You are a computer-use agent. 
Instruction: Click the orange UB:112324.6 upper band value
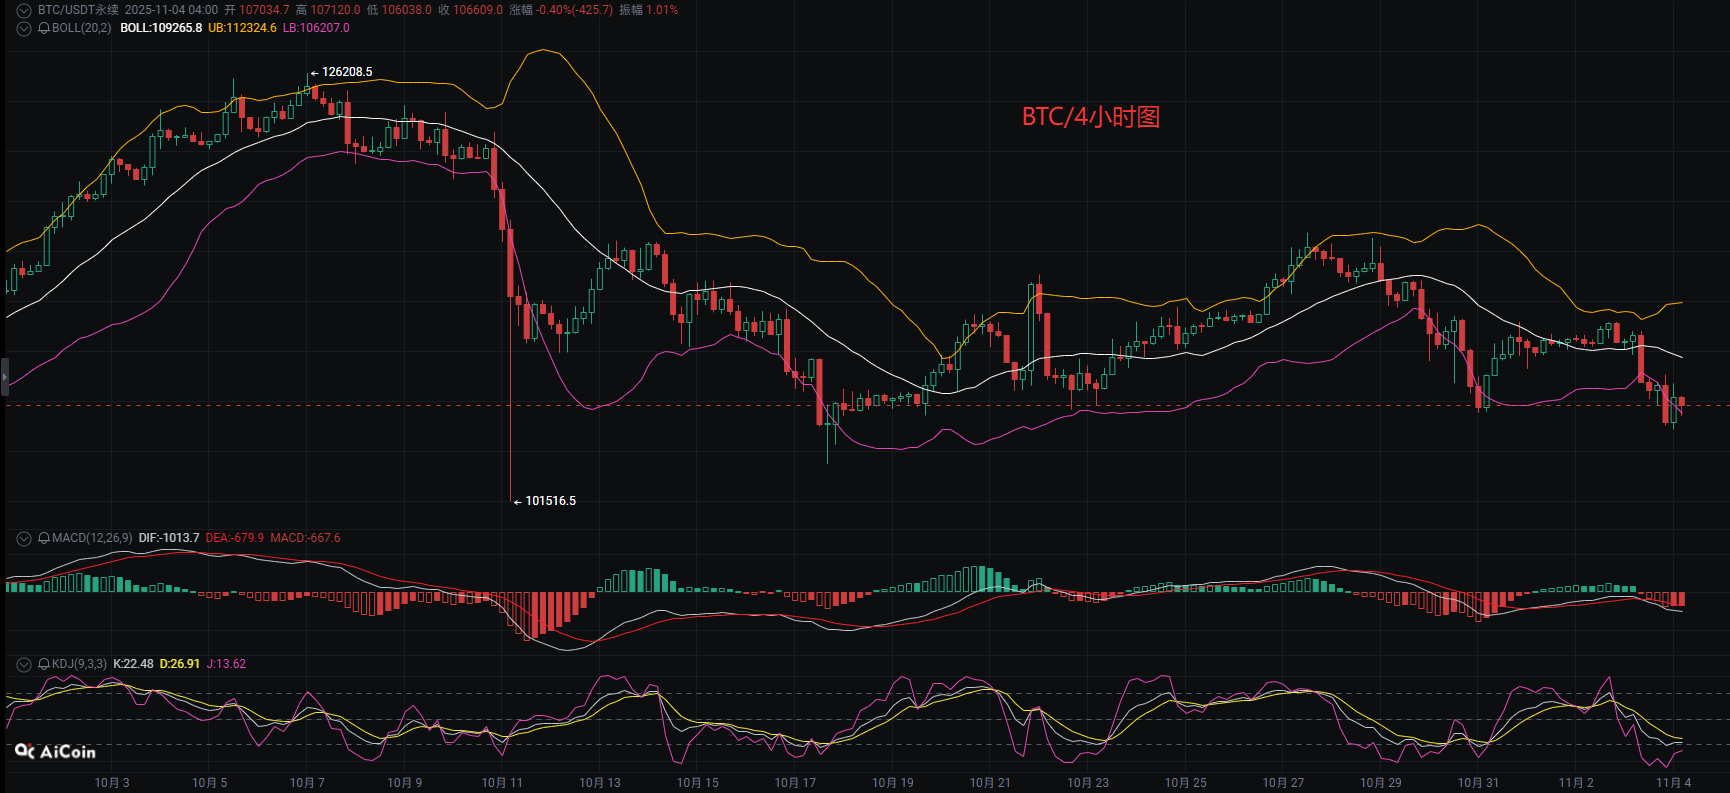pos(242,28)
